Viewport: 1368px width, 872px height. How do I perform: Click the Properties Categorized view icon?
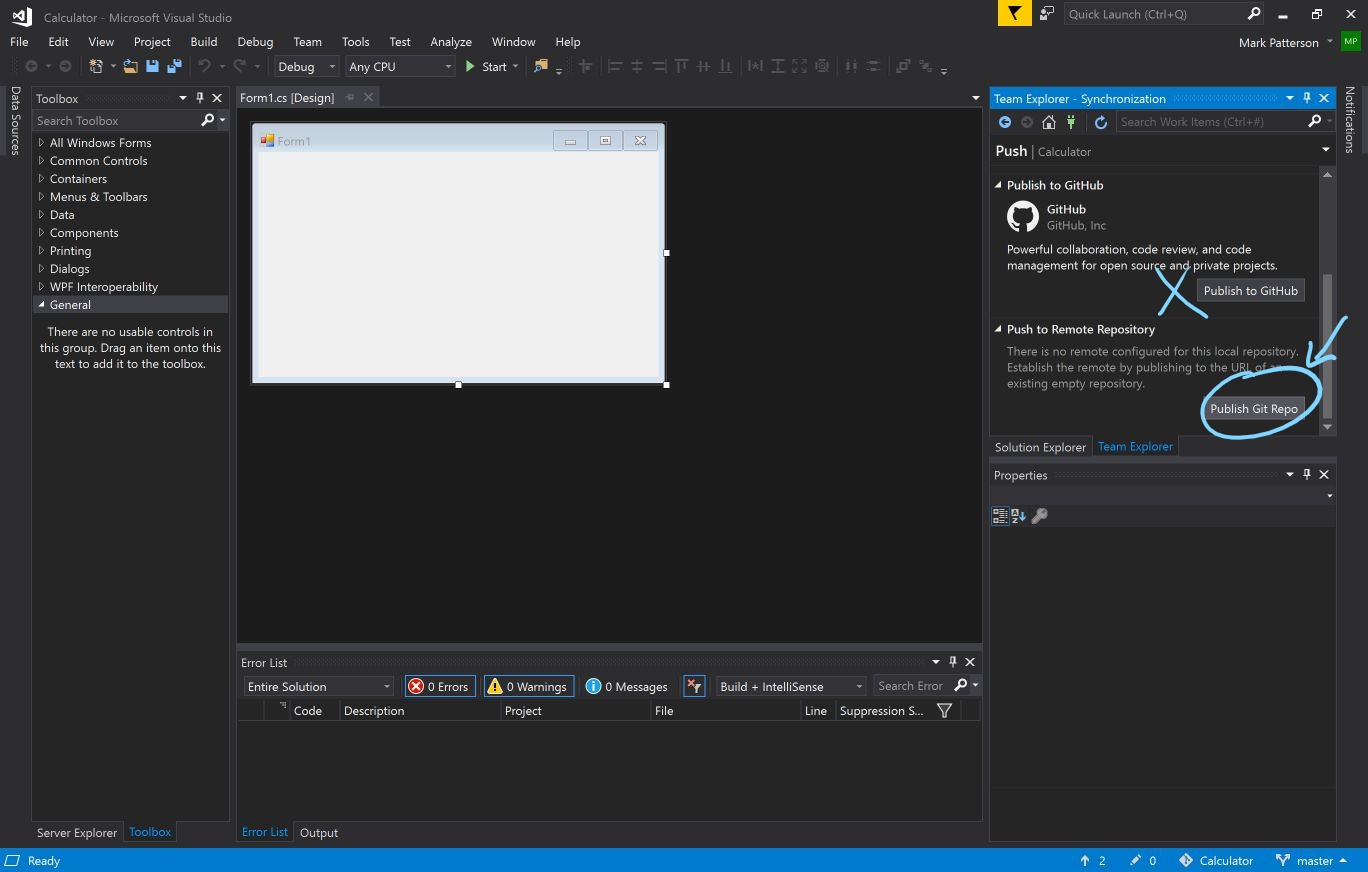[1000, 516]
